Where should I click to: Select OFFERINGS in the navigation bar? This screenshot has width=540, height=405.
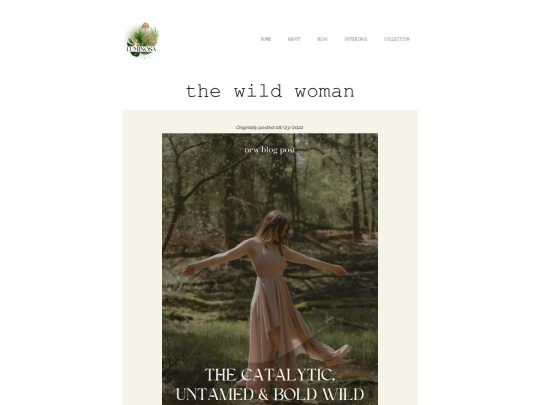[x=355, y=39]
